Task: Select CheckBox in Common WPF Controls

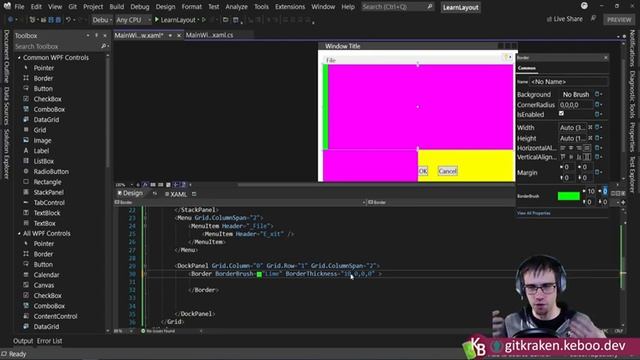Action: click(x=47, y=99)
